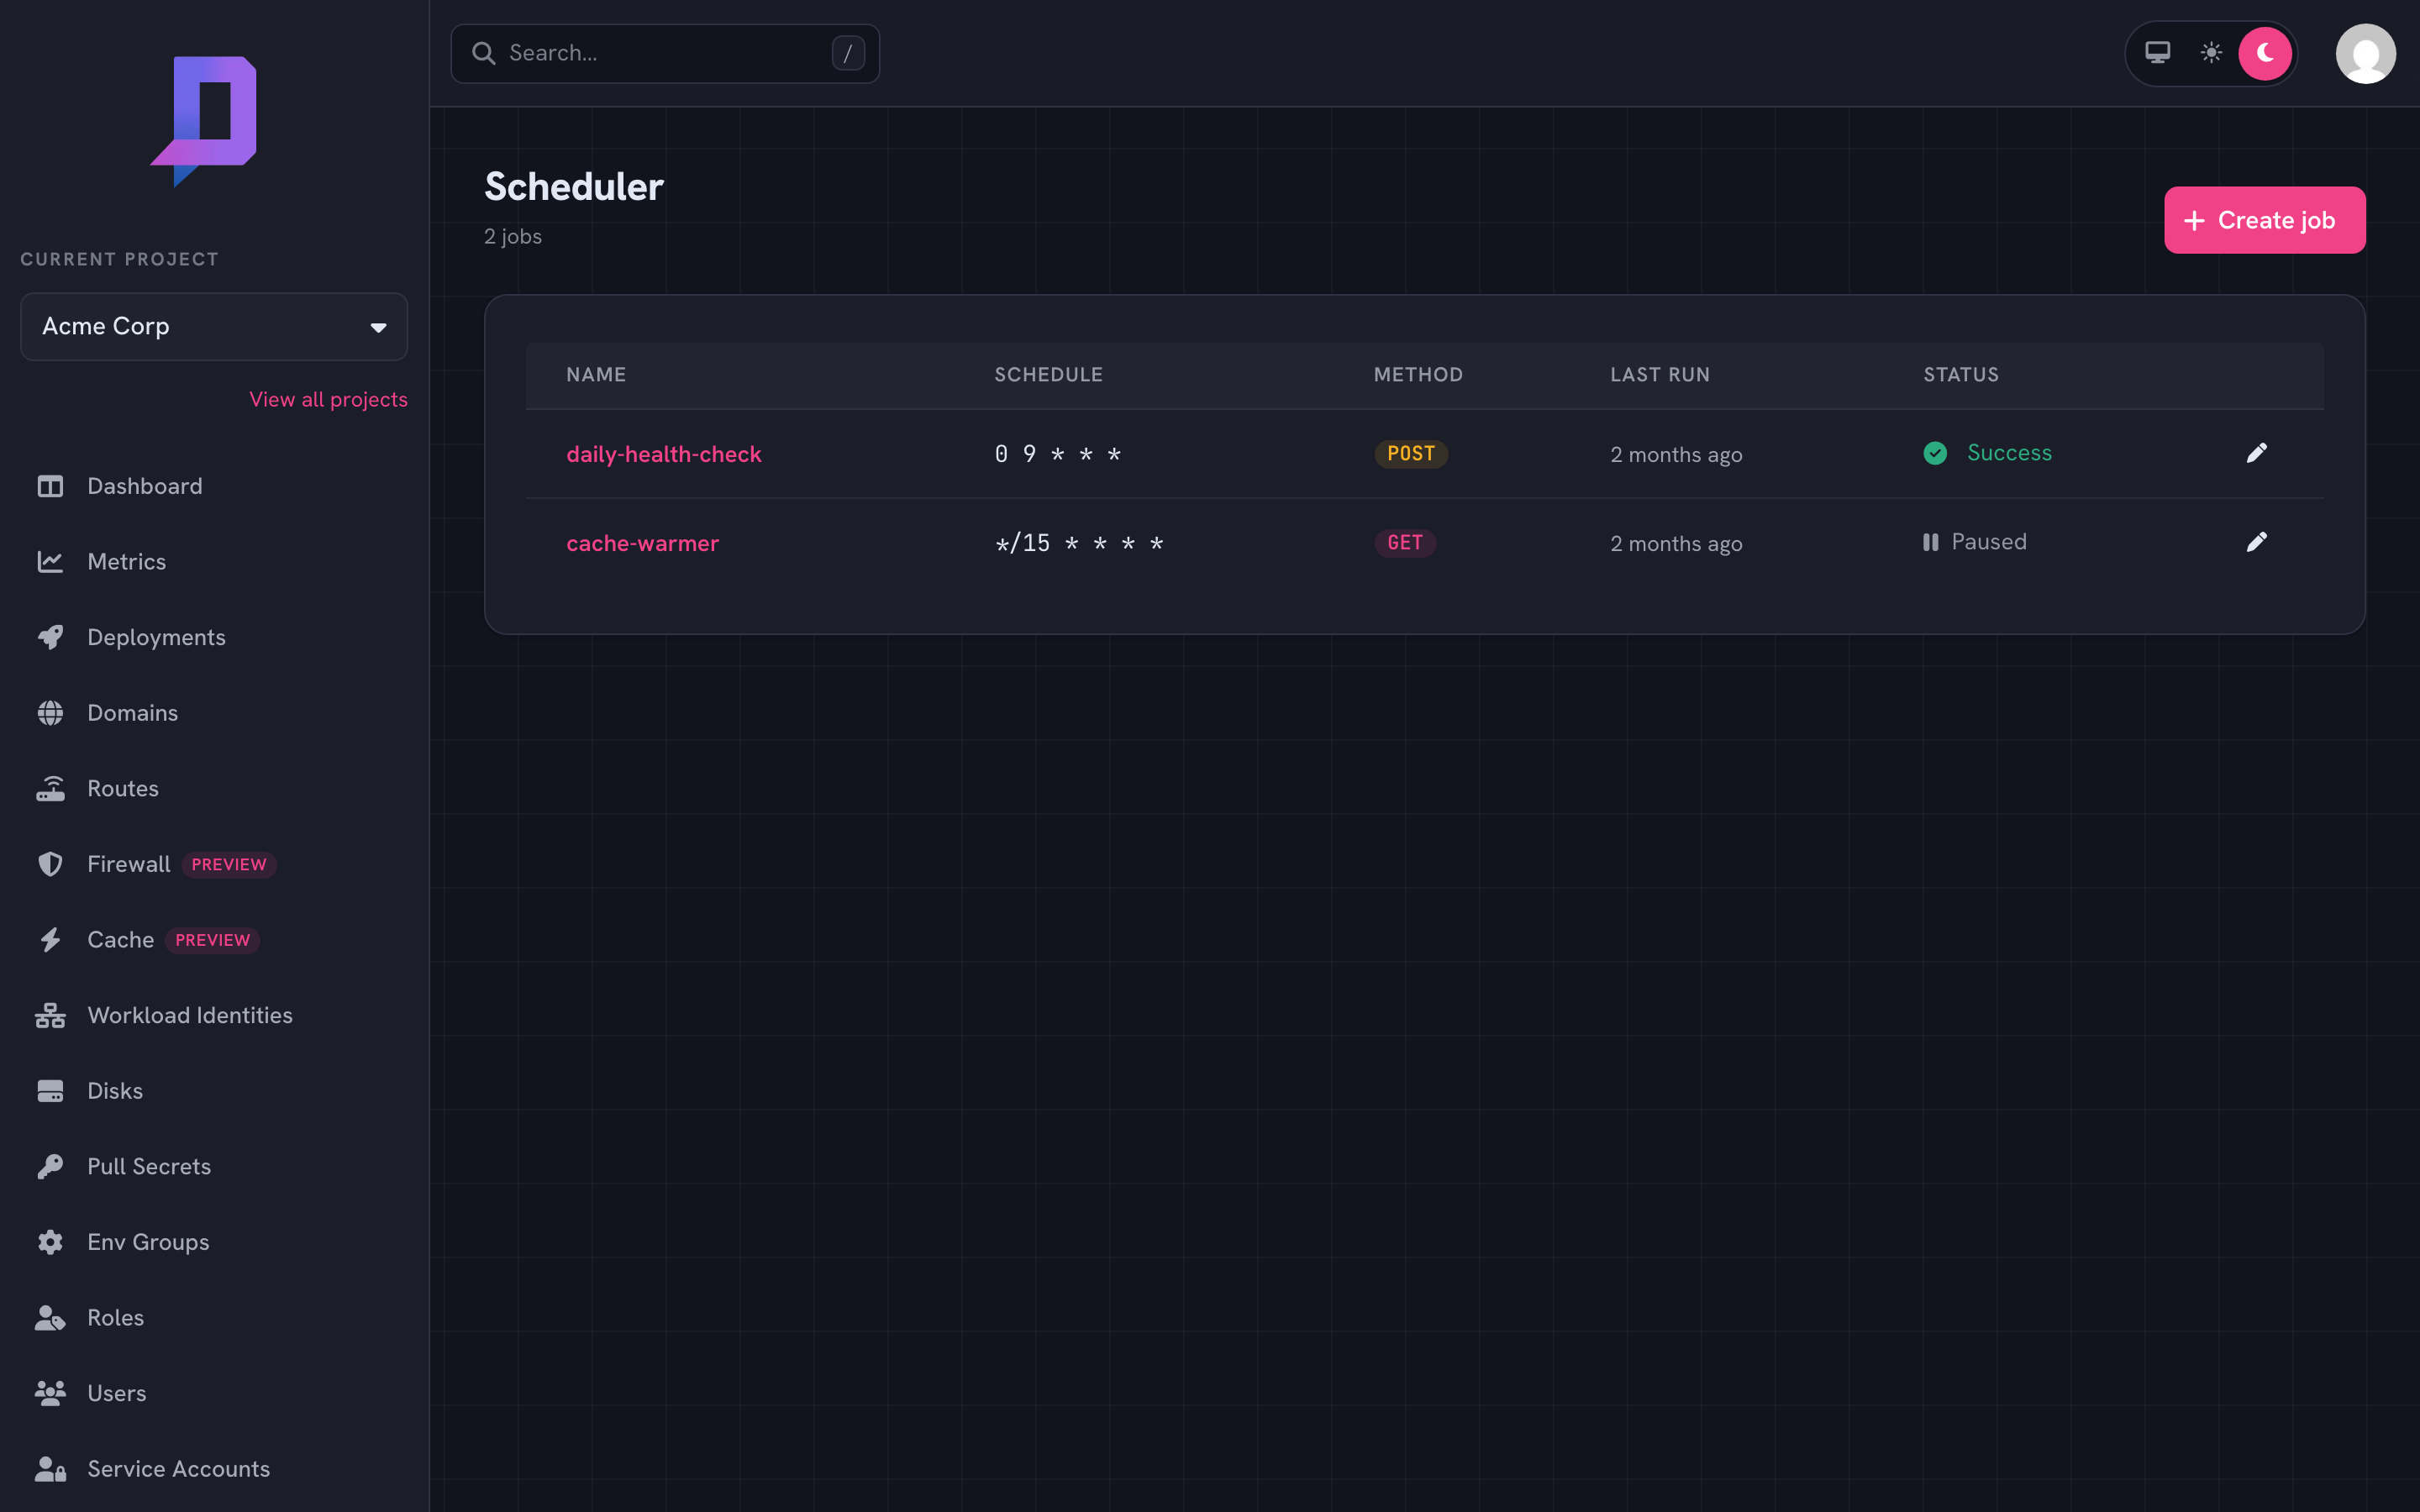Click the Service Accounts lock-user icon
Screen dimensions: 2420x1512
(50, 1469)
